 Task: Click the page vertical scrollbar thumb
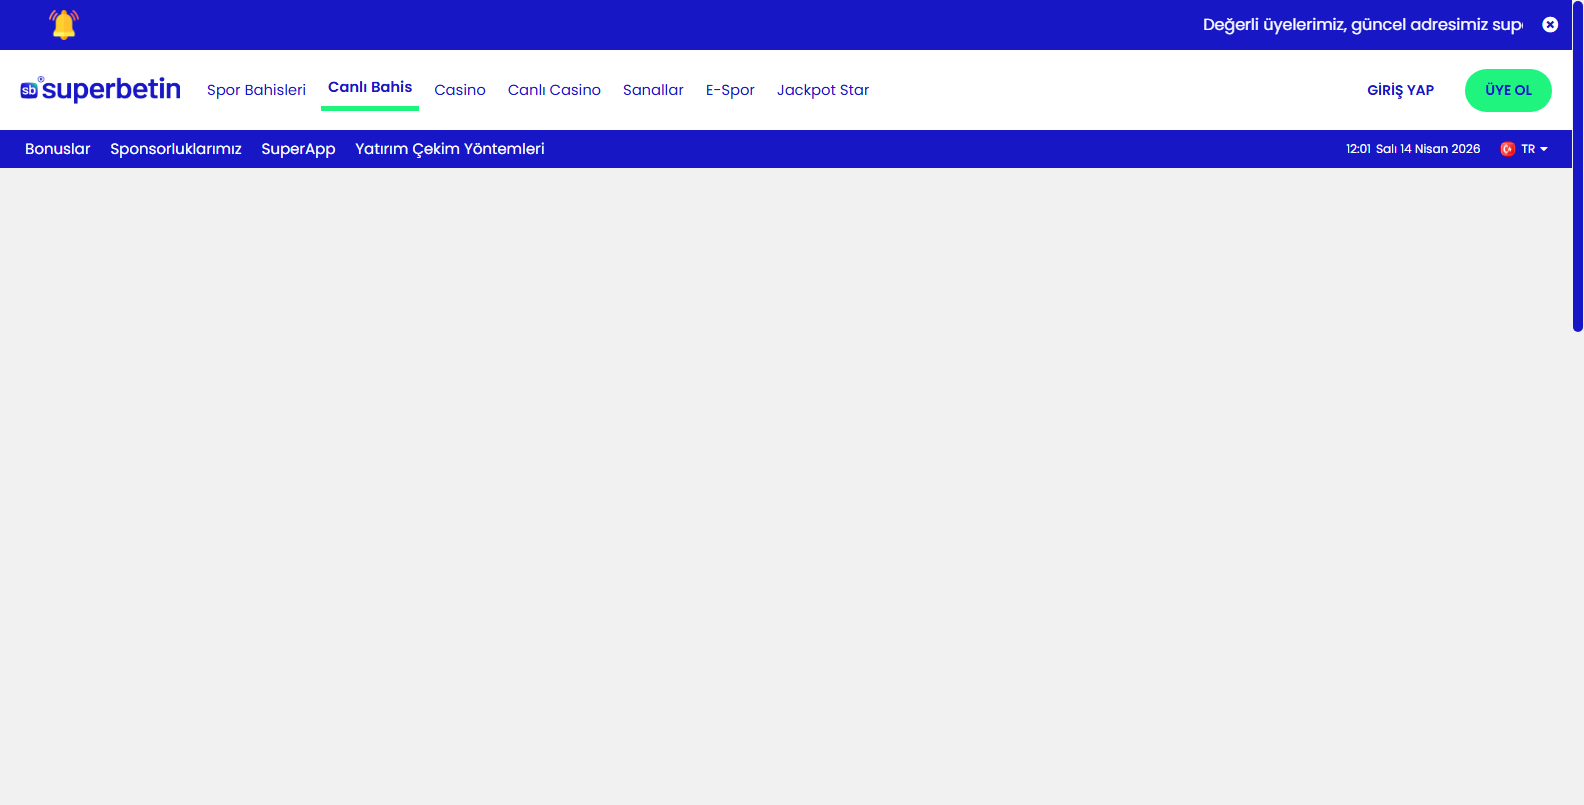pos(1578,166)
